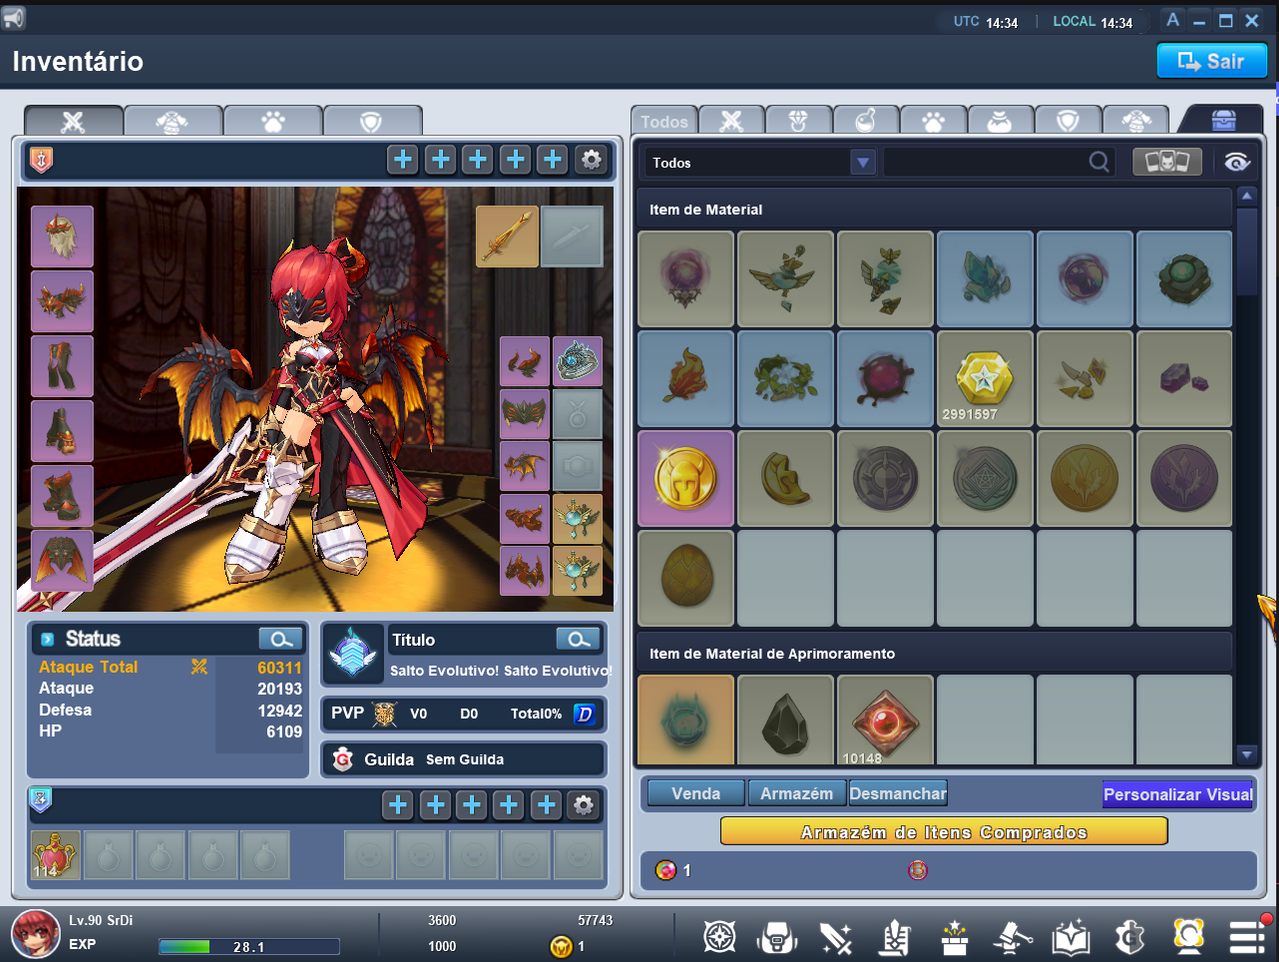Click the Desmanchar button
Screen dimensions: 1279x962
click(898, 793)
